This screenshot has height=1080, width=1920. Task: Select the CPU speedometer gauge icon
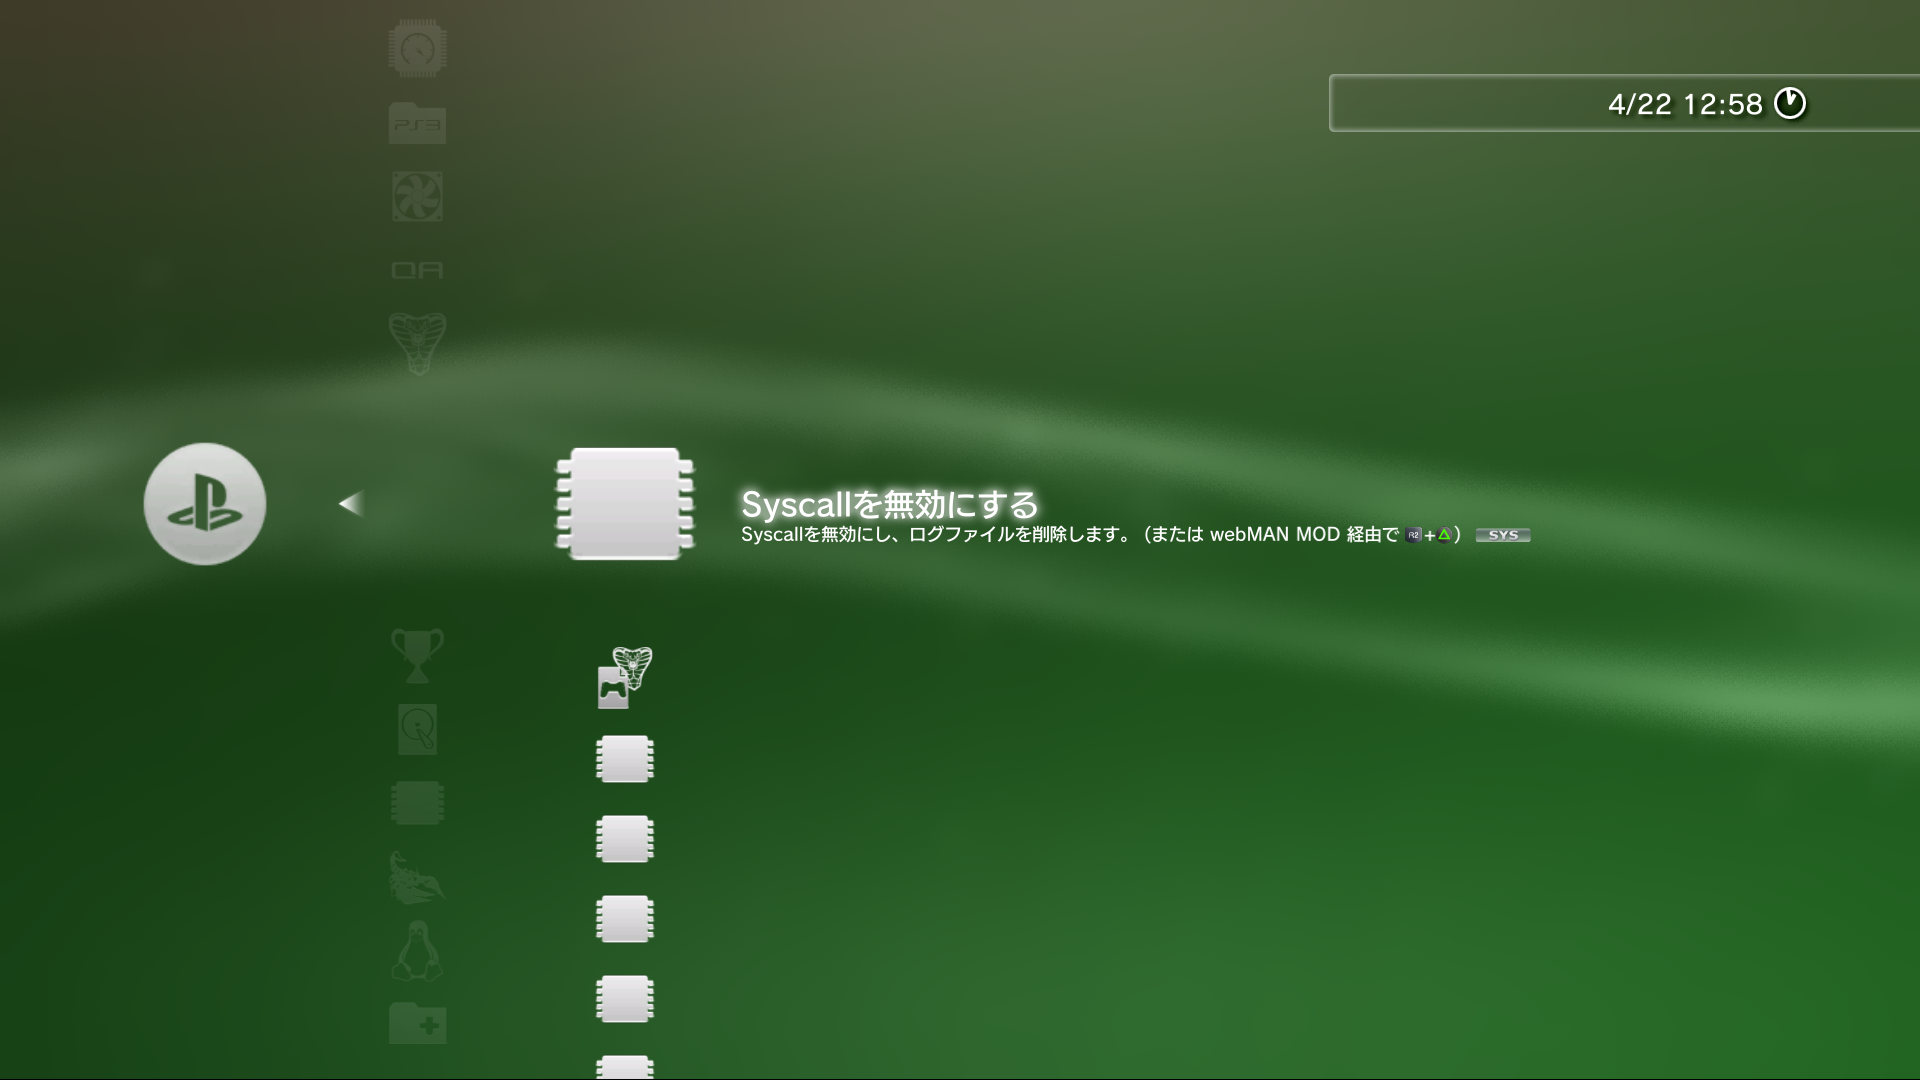click(417, 48)
